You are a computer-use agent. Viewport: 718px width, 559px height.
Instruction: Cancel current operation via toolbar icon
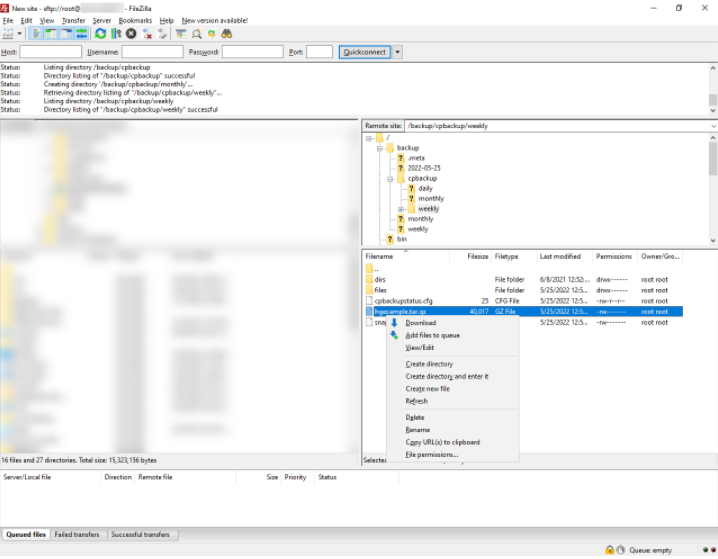(131, 34)
